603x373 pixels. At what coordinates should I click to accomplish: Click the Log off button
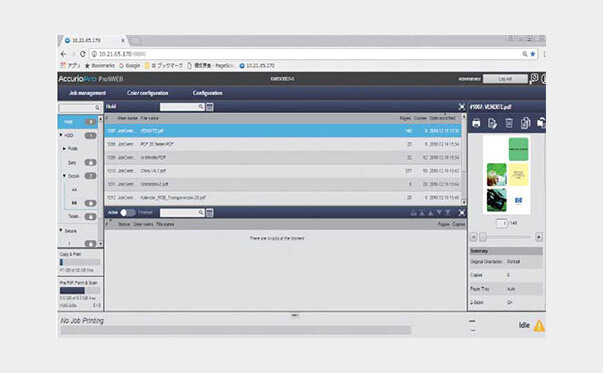[x=505, y=79]
